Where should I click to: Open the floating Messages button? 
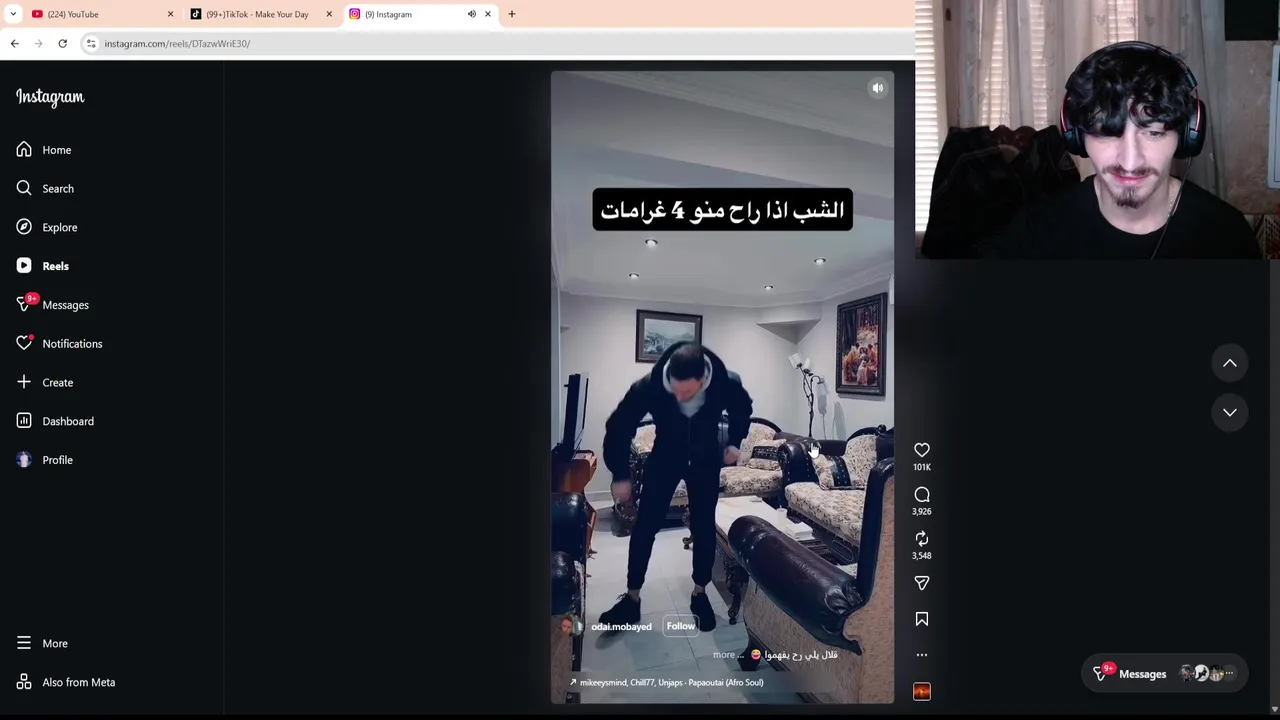click(1164, 674)
